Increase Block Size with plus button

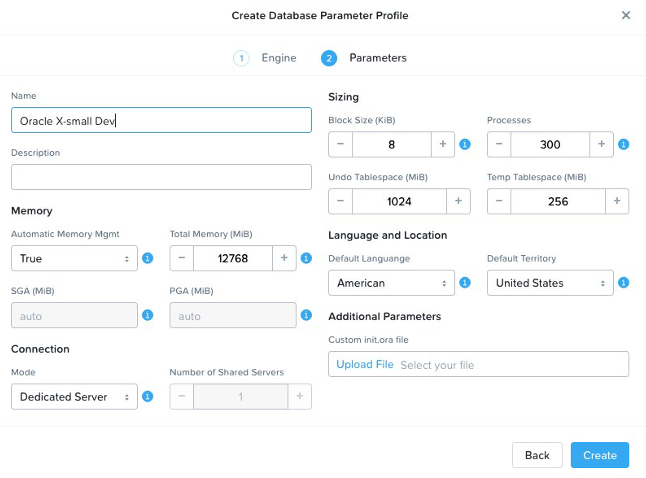[x=443, y=144]
